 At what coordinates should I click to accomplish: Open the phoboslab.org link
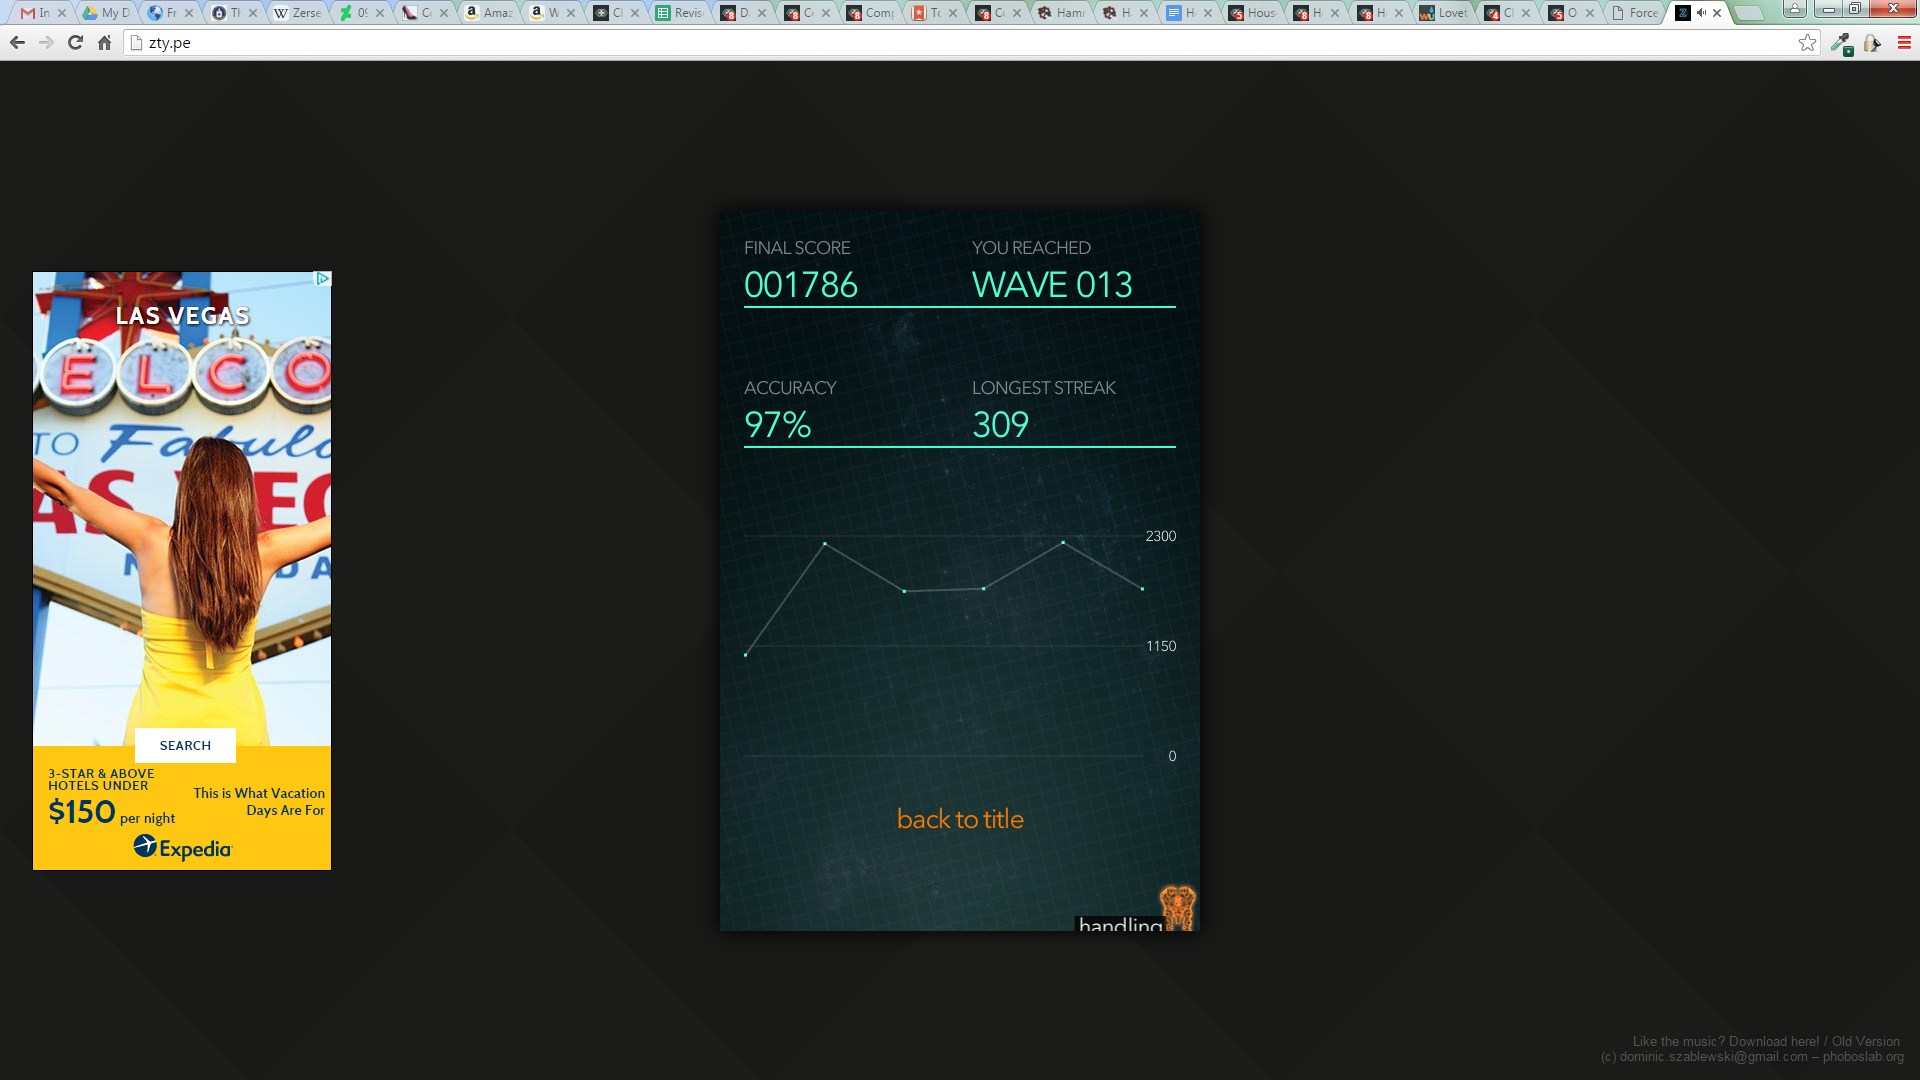pos(1863,1057)
